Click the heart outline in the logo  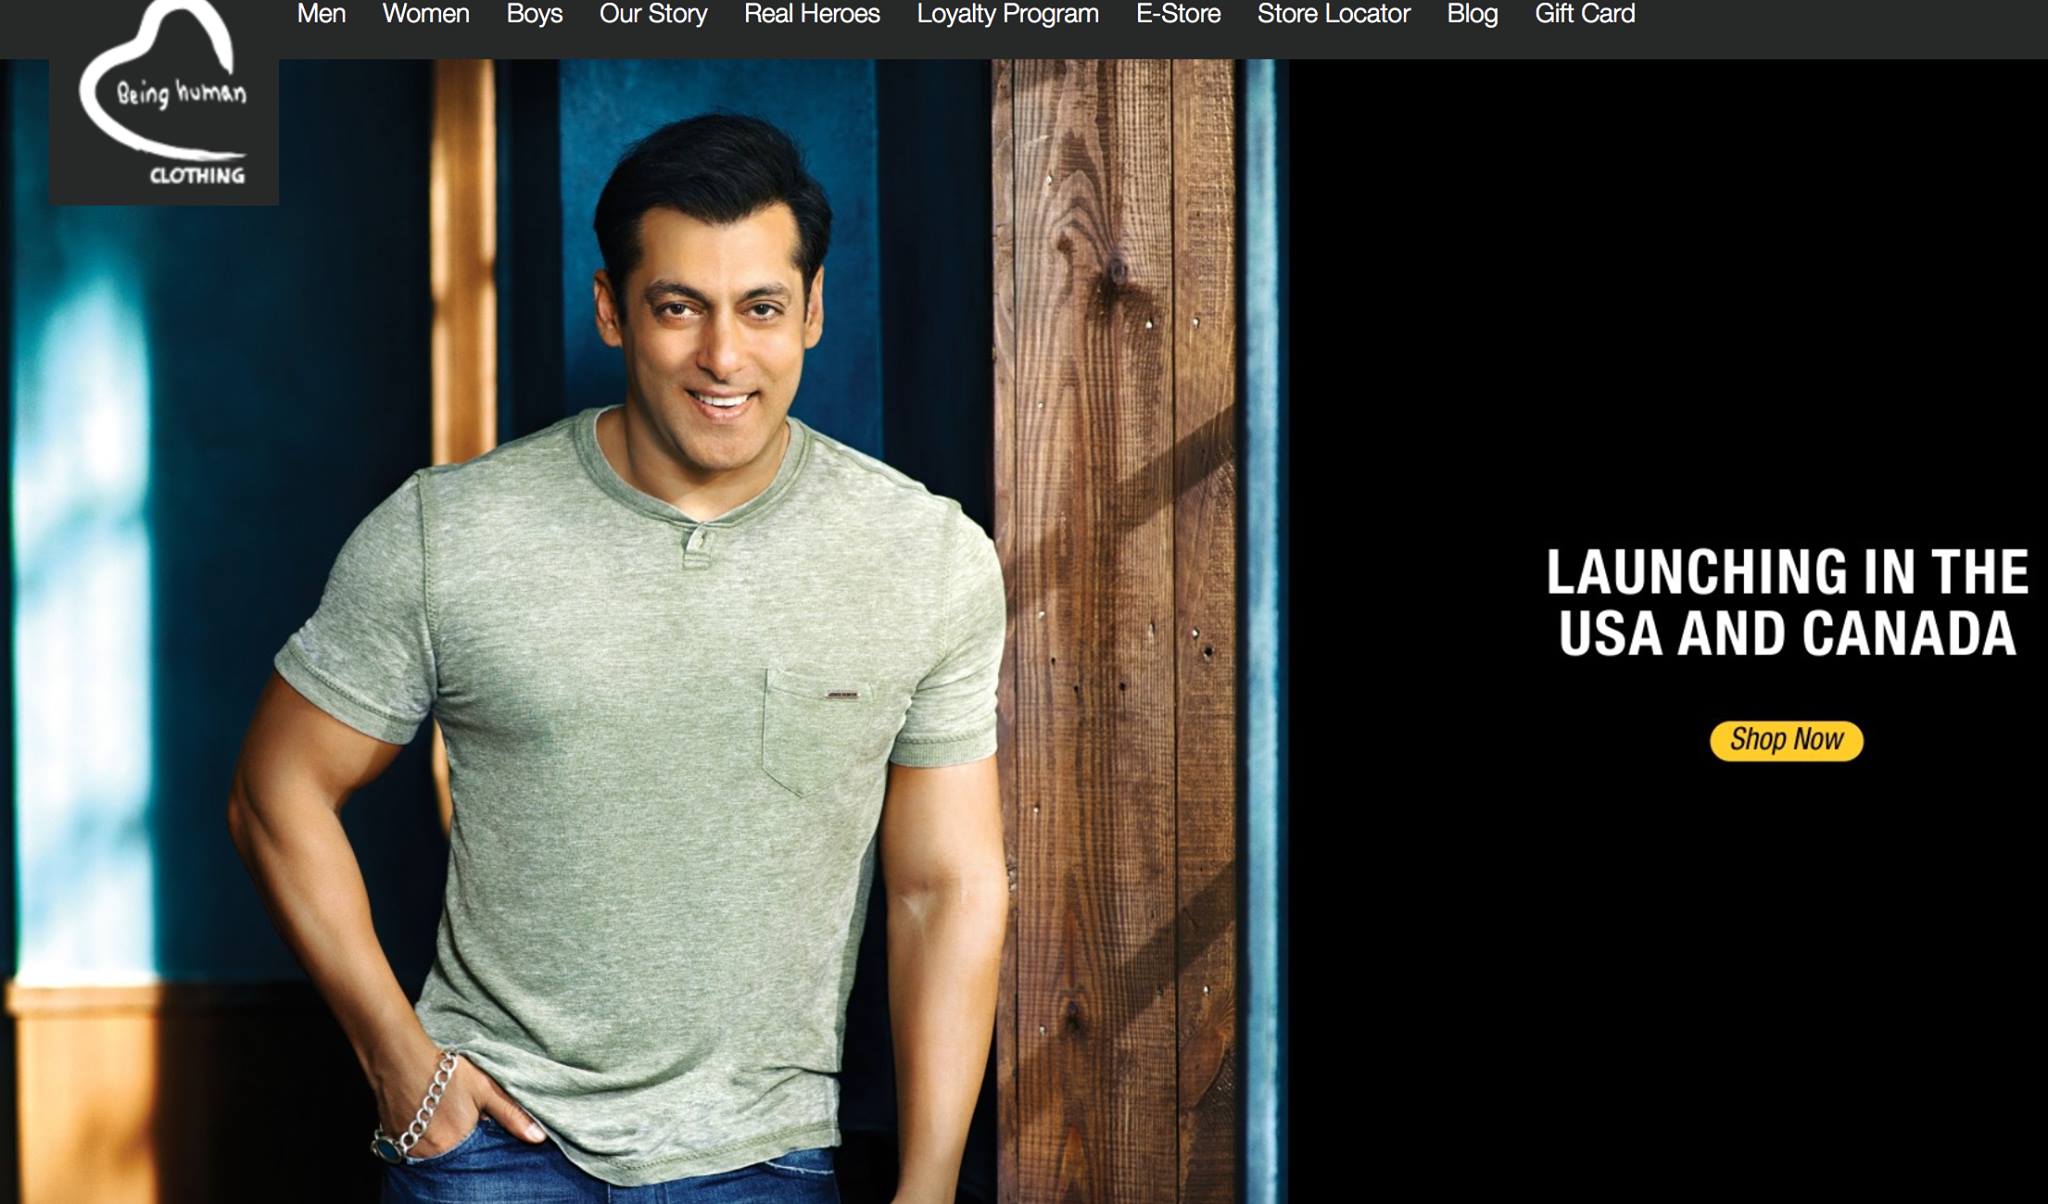(x=160, y=80)
